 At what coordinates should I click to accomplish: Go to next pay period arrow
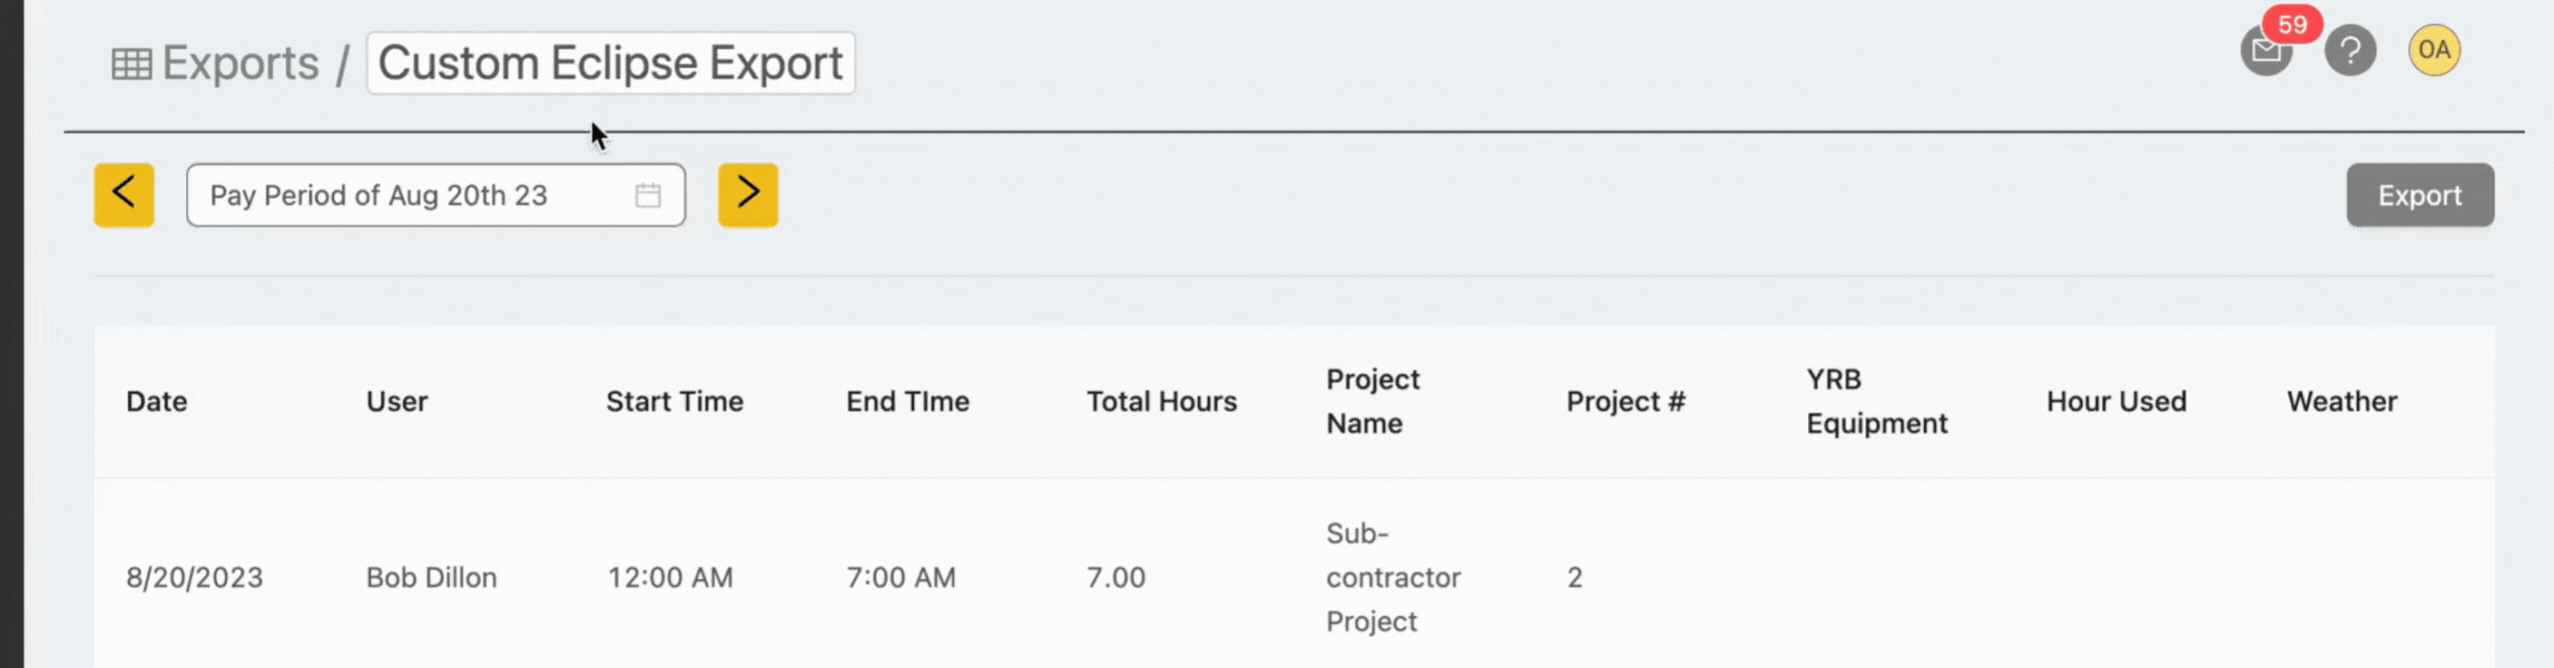[x=748, y=195]
